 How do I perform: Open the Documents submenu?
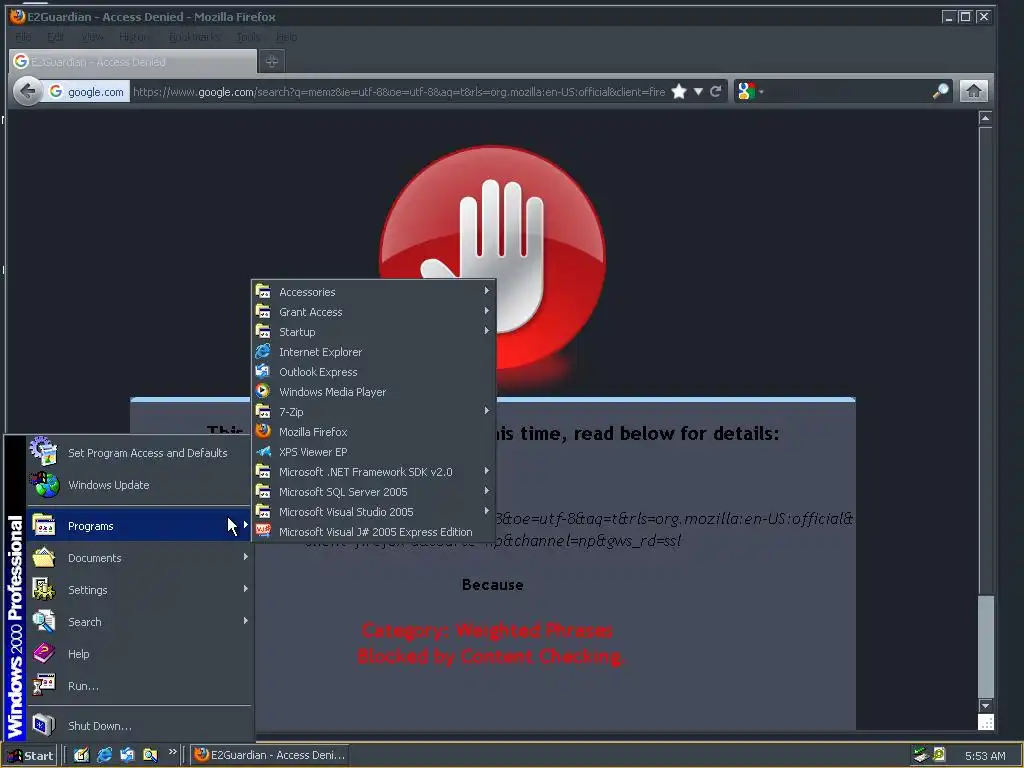pyautogui.click(x=139, y=558)
